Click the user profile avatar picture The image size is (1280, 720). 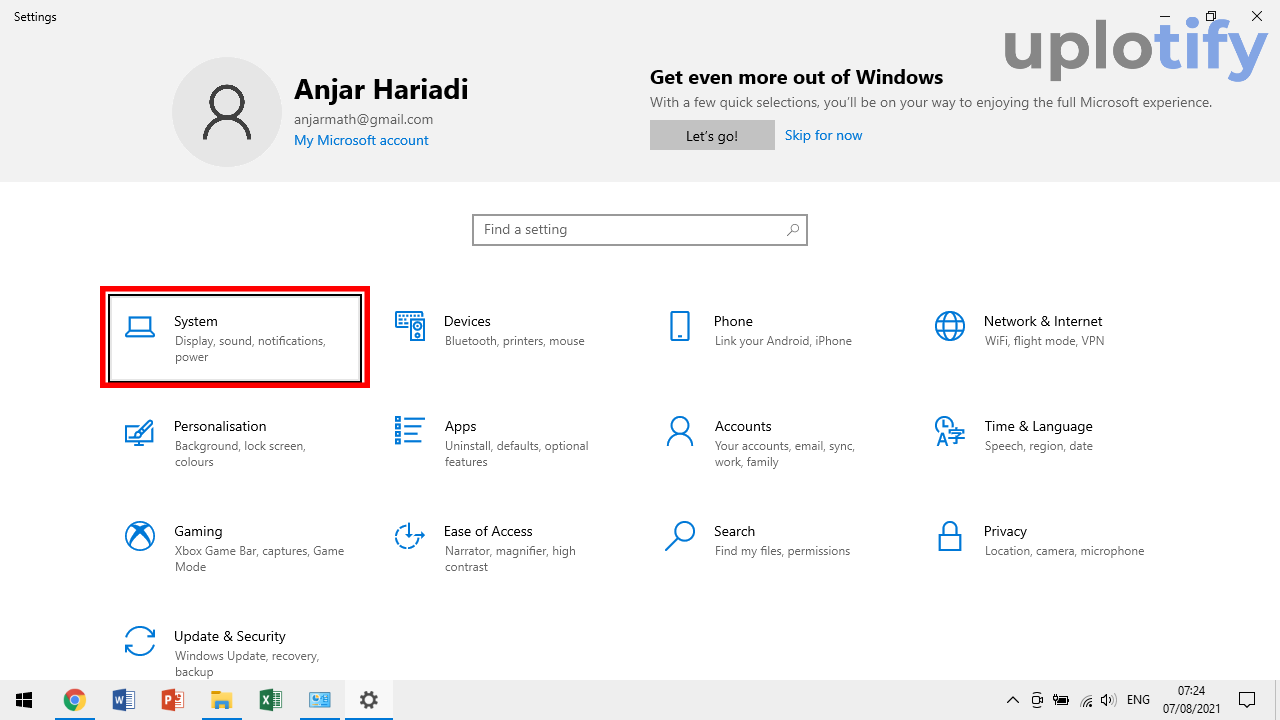tap(227, 112)
